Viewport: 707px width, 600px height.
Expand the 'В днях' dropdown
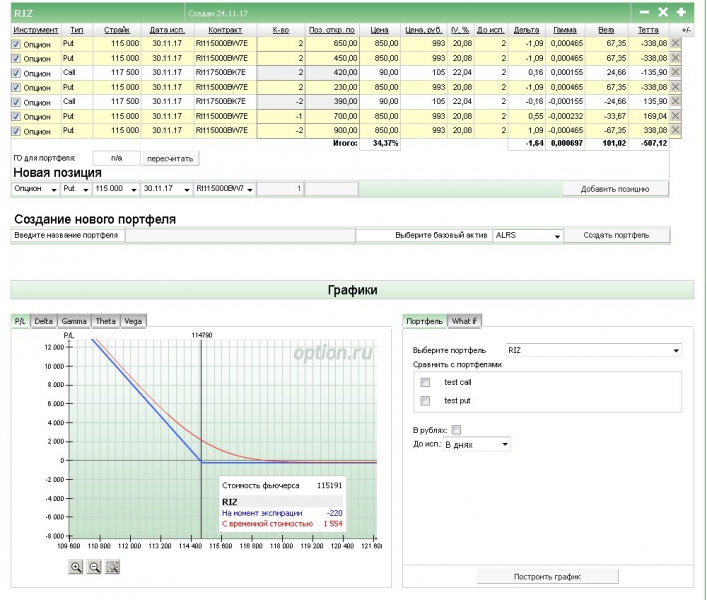click(476, 443)
